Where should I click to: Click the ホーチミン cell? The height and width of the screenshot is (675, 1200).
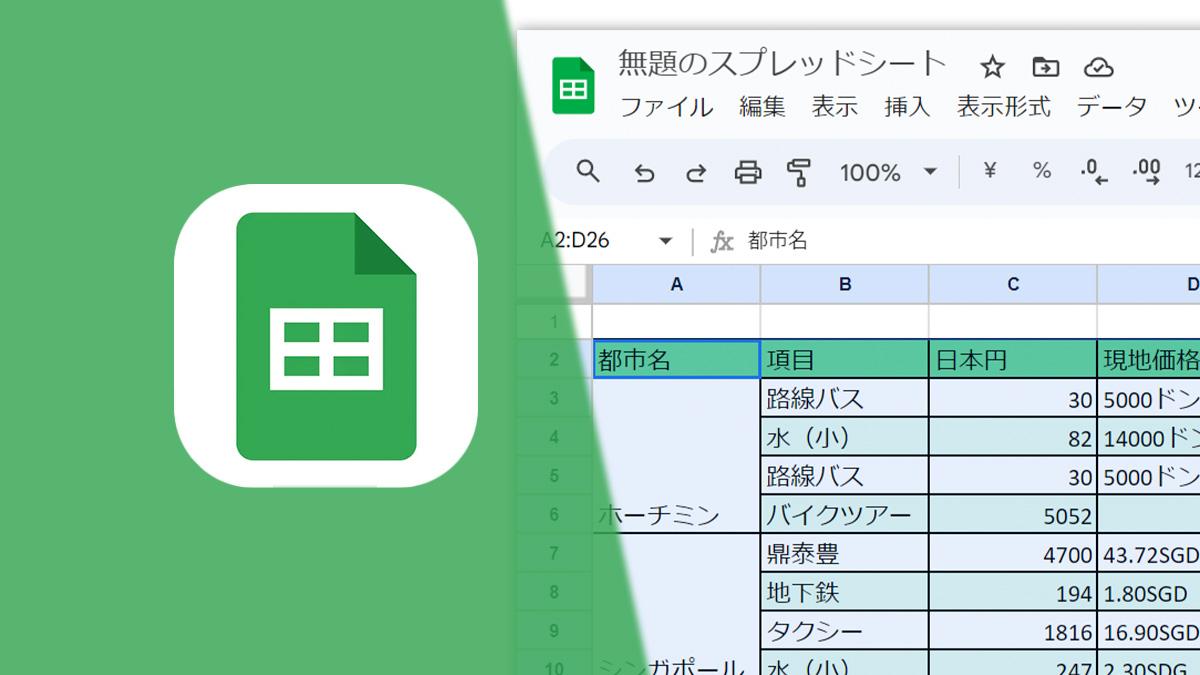[677, 456]
